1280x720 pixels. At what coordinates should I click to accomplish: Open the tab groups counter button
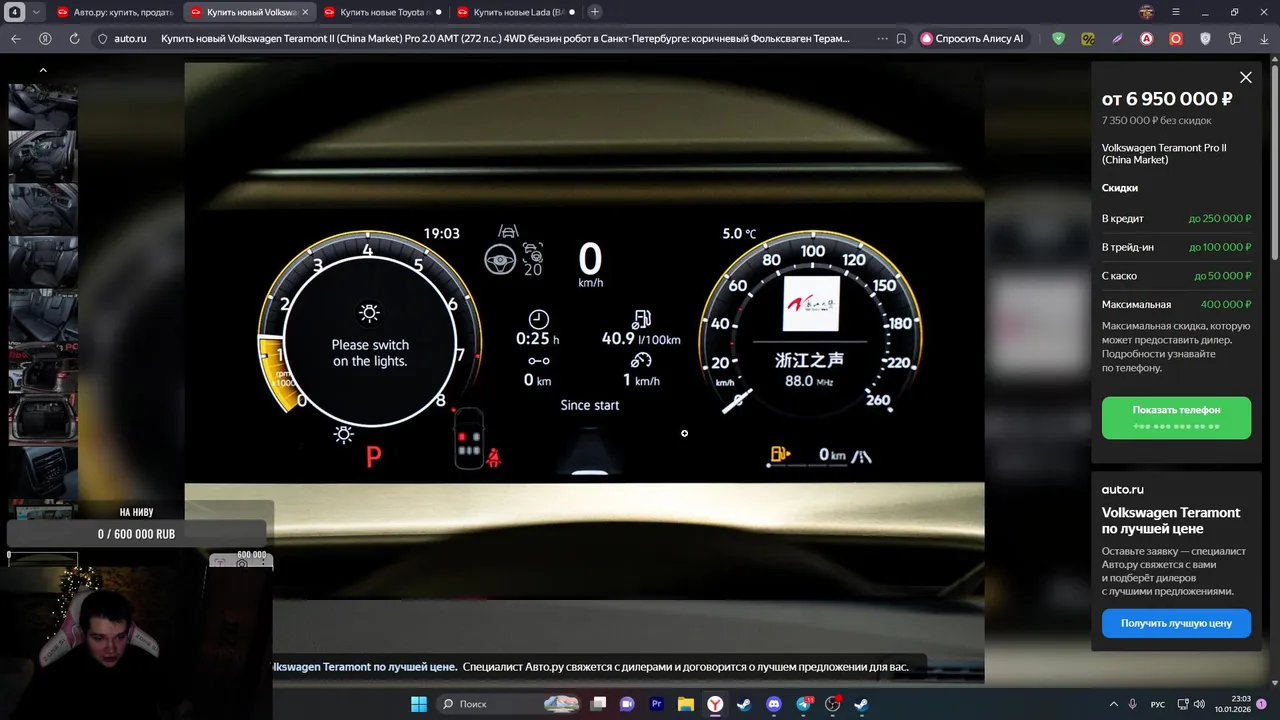[16, 12]
